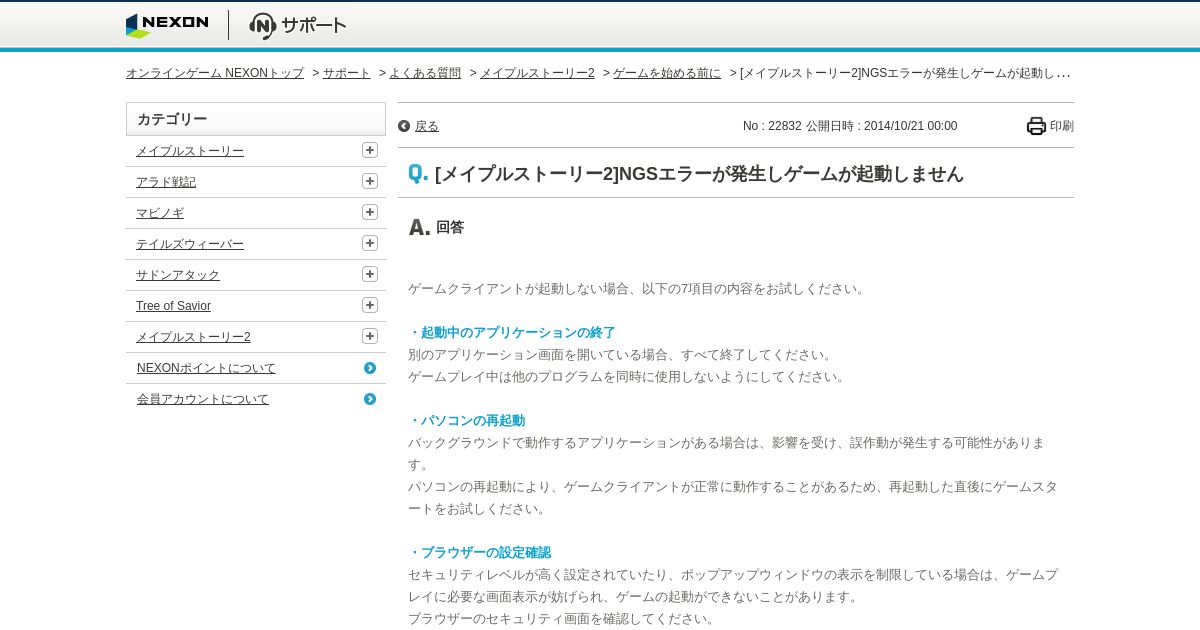Open the アラド戦記 category link

pos(166,182)
